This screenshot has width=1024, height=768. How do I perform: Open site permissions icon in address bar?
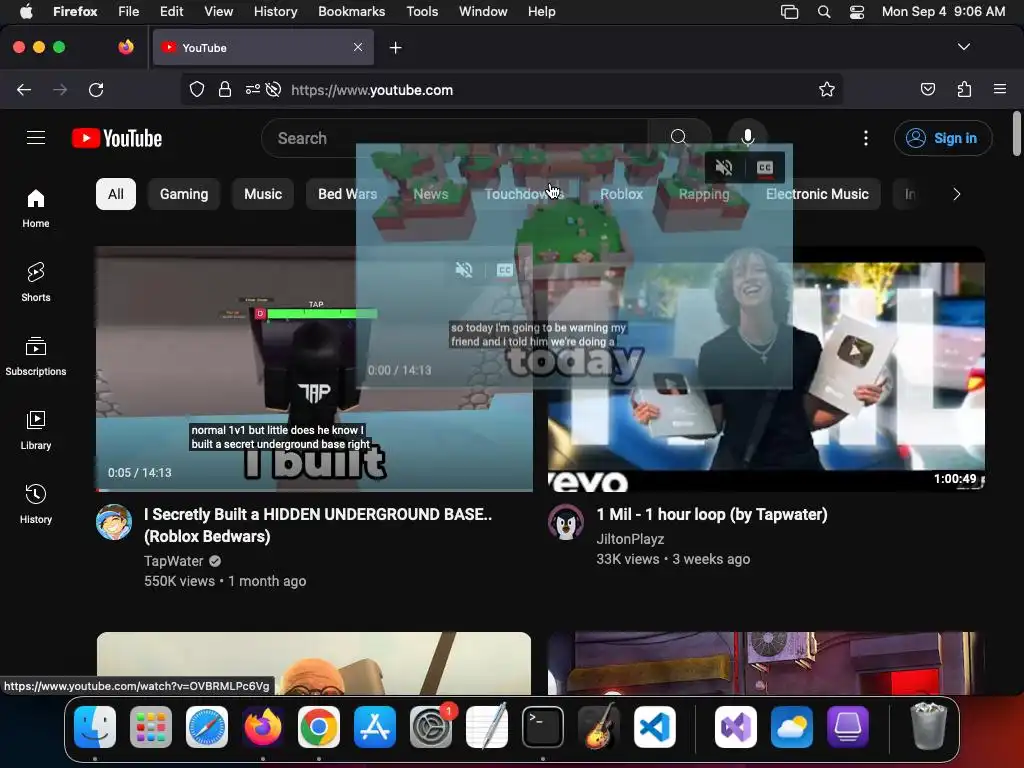pyautogui.click(x=253, y=89)
